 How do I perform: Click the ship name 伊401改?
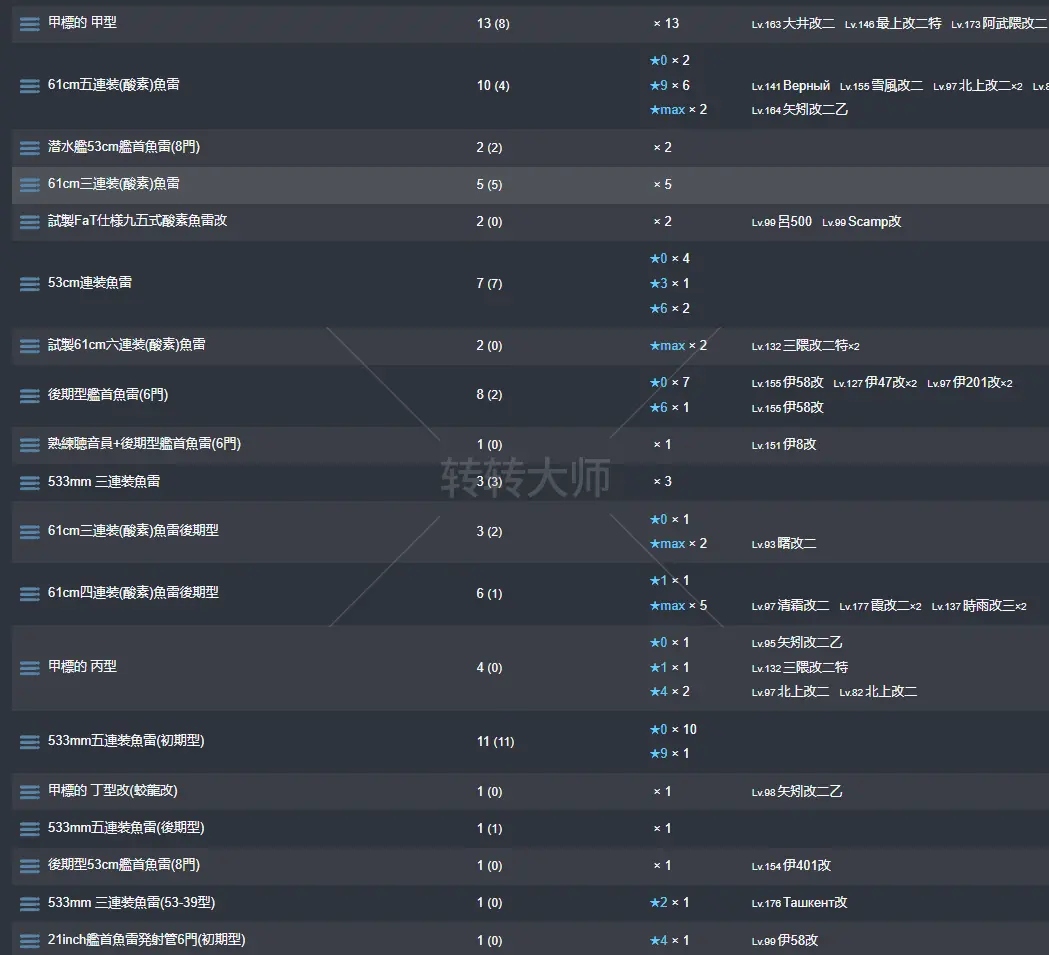806,866
